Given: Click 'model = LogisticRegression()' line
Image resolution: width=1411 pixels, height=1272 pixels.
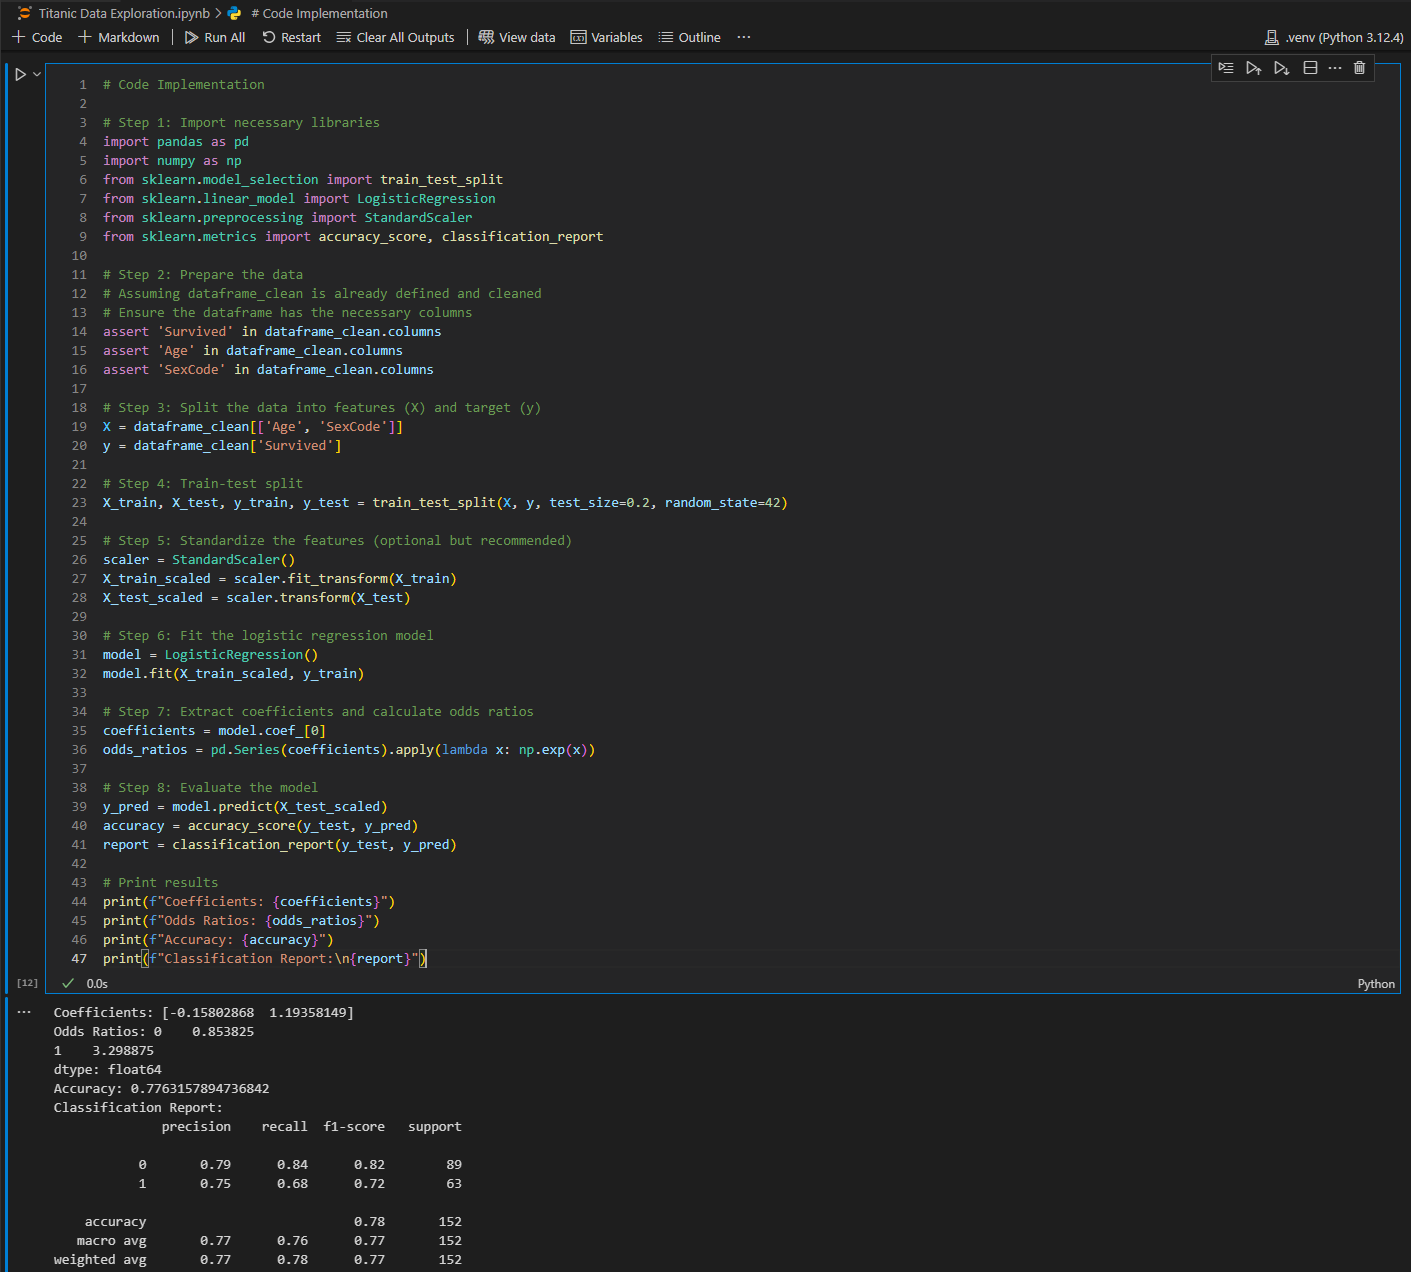Looking at the screenshot, I should pyautogui.click(x=210, y=655).
